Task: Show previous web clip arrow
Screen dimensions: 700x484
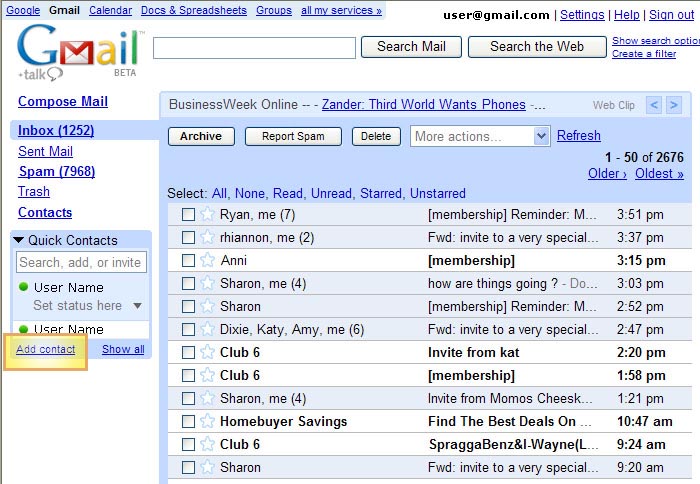Action: tap(654, 105)
